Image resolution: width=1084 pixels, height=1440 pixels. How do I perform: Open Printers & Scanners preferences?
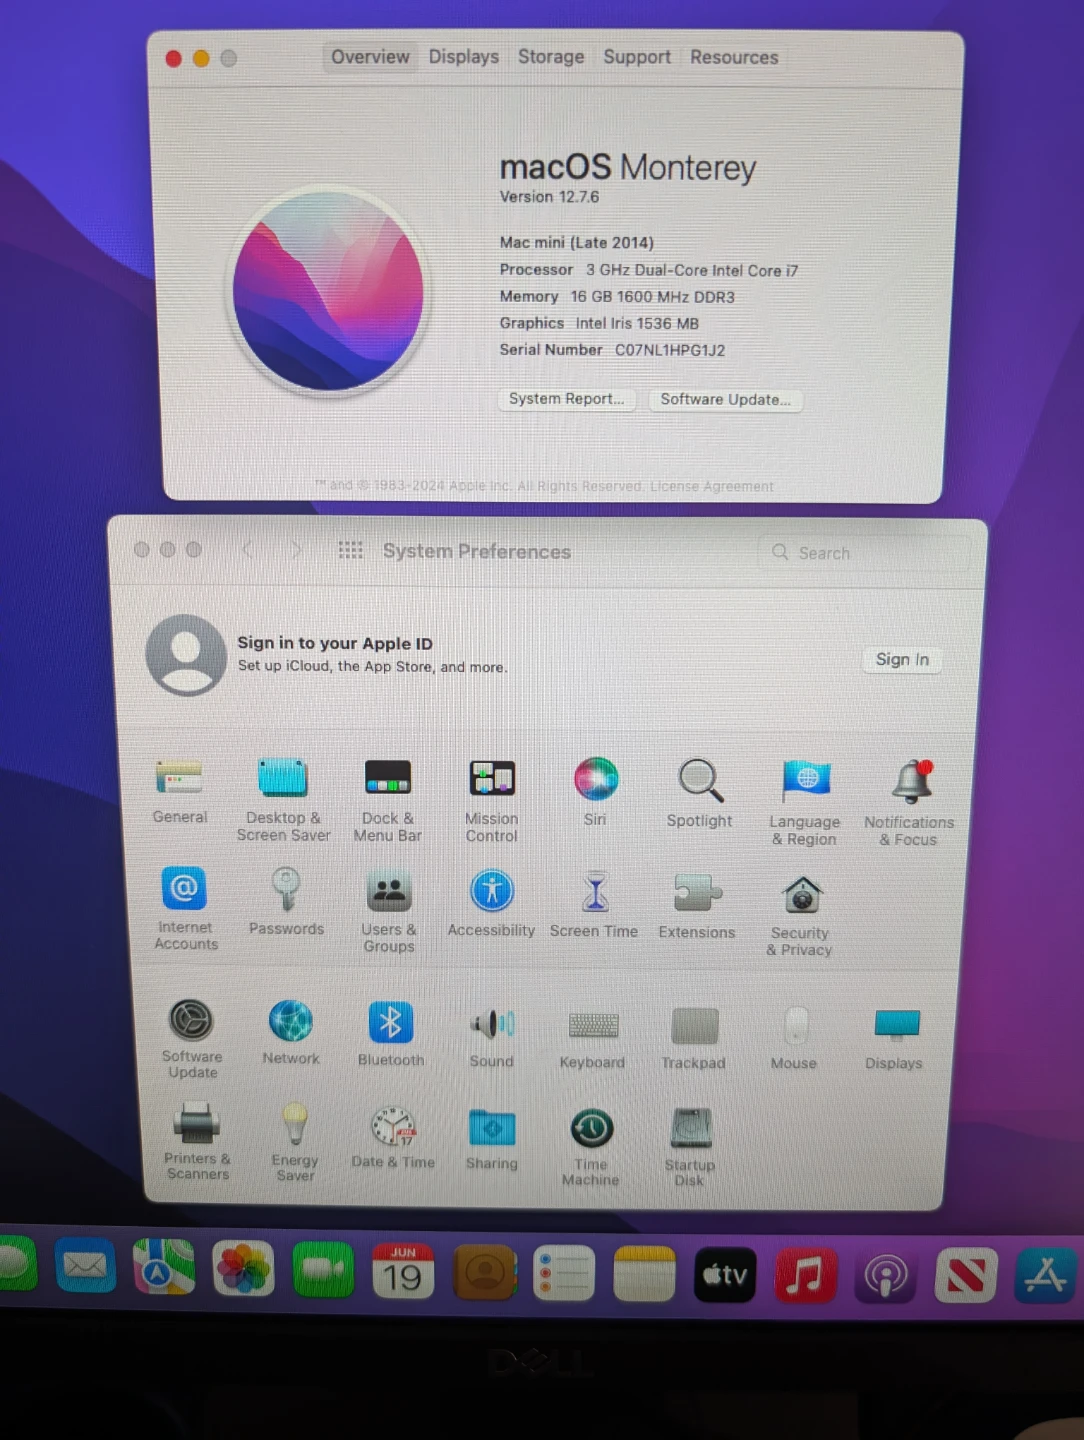197,1125
